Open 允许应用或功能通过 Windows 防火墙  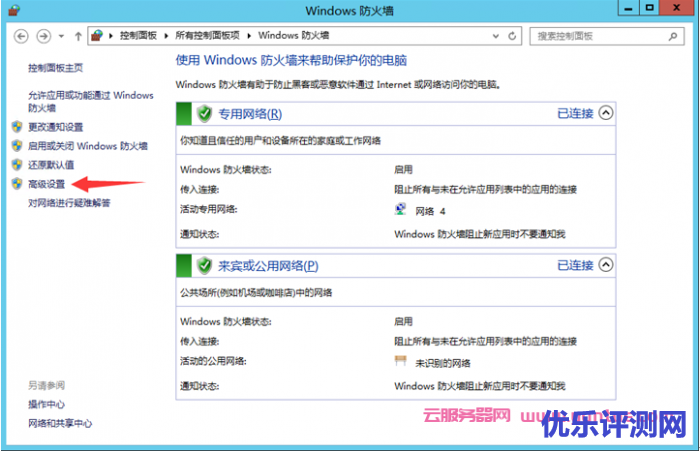(x=91, y=101)
